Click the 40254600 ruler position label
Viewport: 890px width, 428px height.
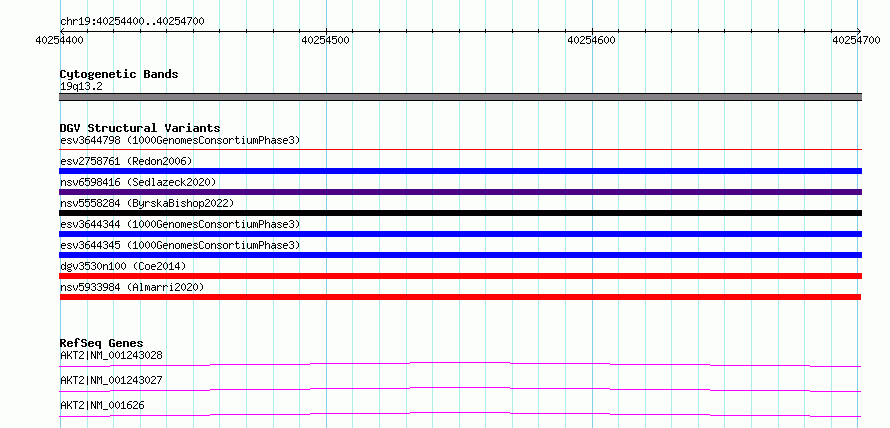point(591,40)
